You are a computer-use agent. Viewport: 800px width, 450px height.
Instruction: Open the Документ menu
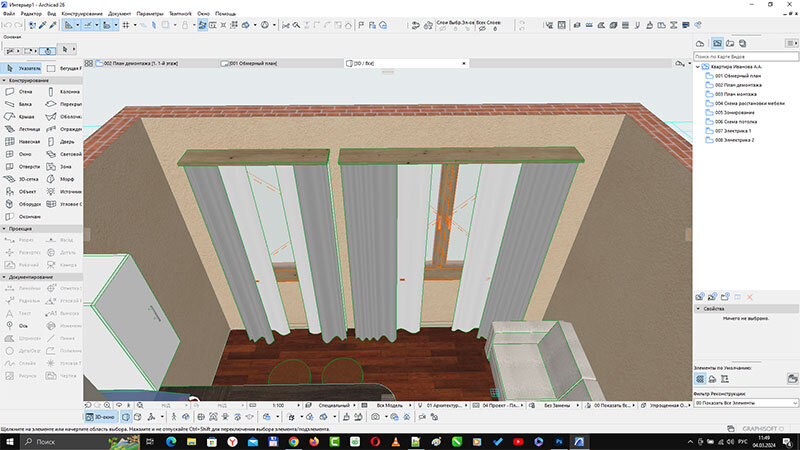point(119,14)
